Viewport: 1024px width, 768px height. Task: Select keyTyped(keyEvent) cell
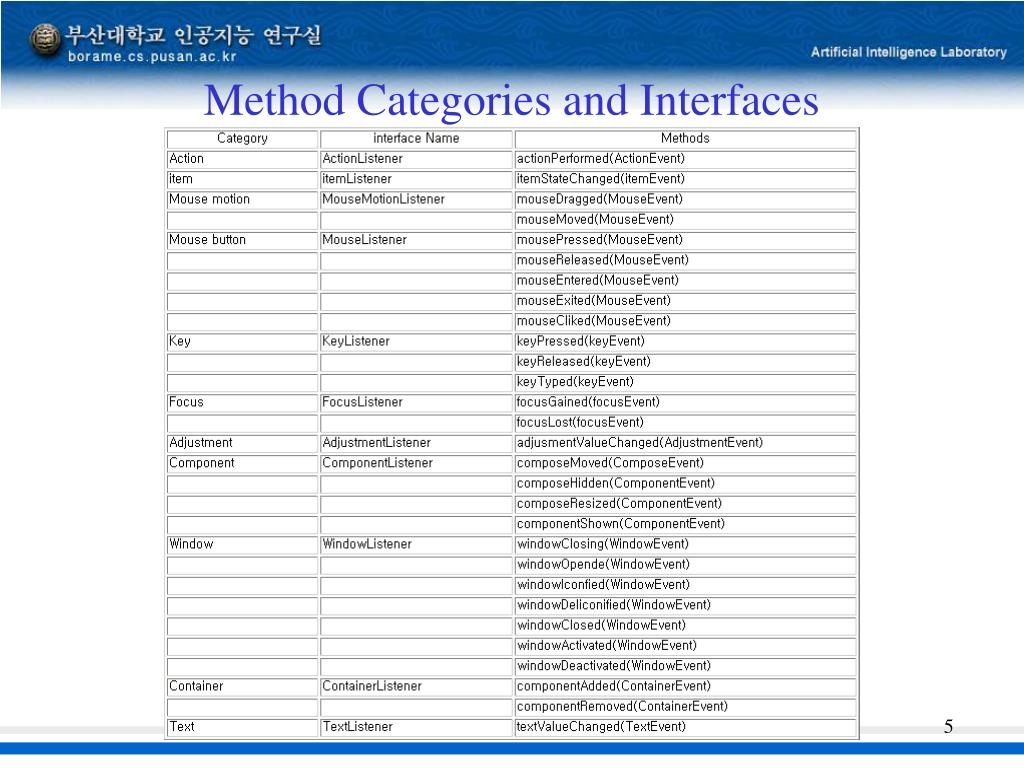[685, 382]
